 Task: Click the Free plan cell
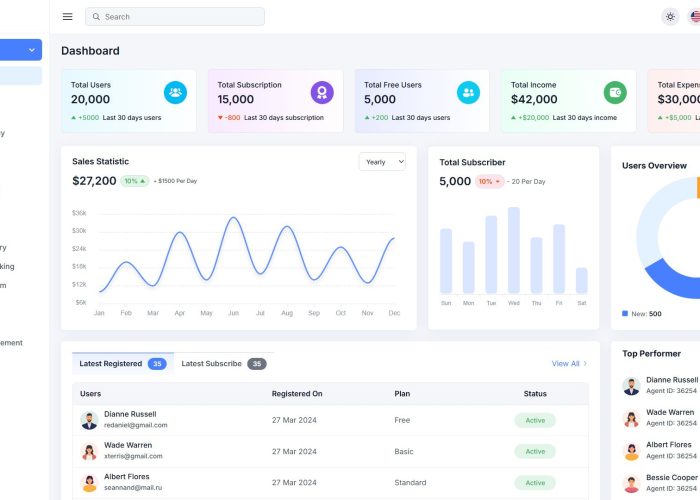tap(402, 420)
